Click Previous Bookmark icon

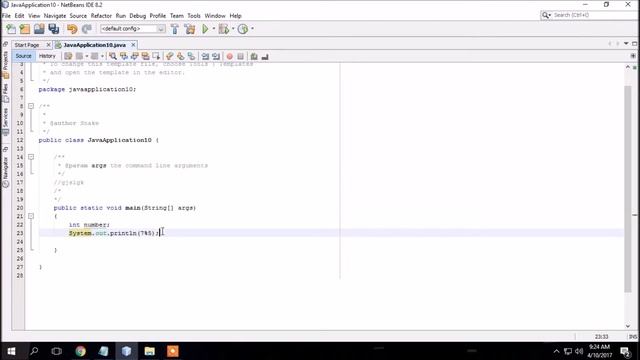pyautogui.click(x=169, y=56)
